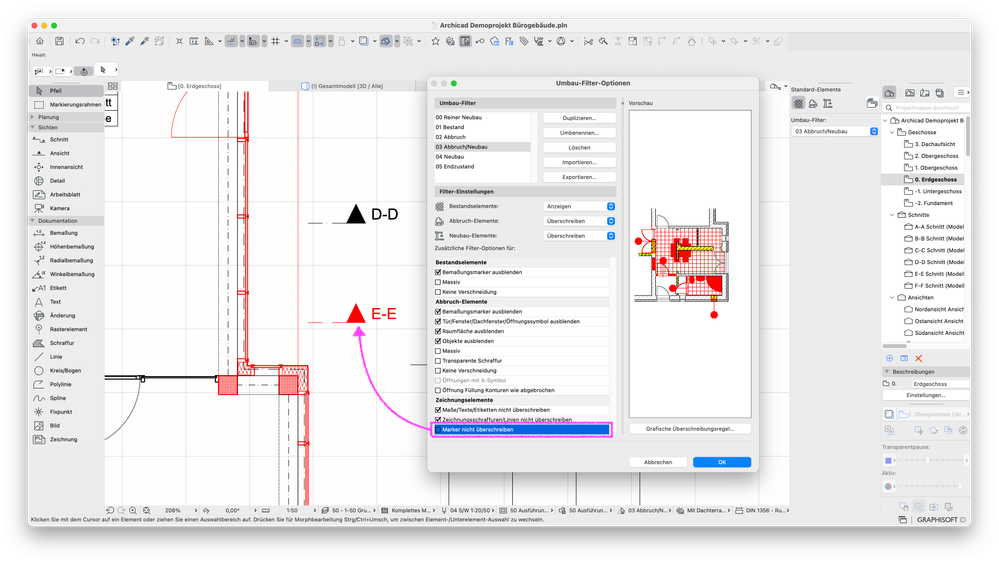Enable Öffnung Füllung Konturen wie abgebrochen
The image size is (999, 563).
coord(438,390)
